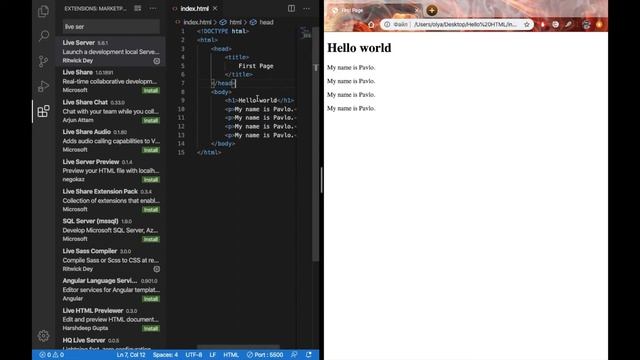Open a new browser tab with plus button
This screenshot has height=360, width=640.
coord(432,10)
